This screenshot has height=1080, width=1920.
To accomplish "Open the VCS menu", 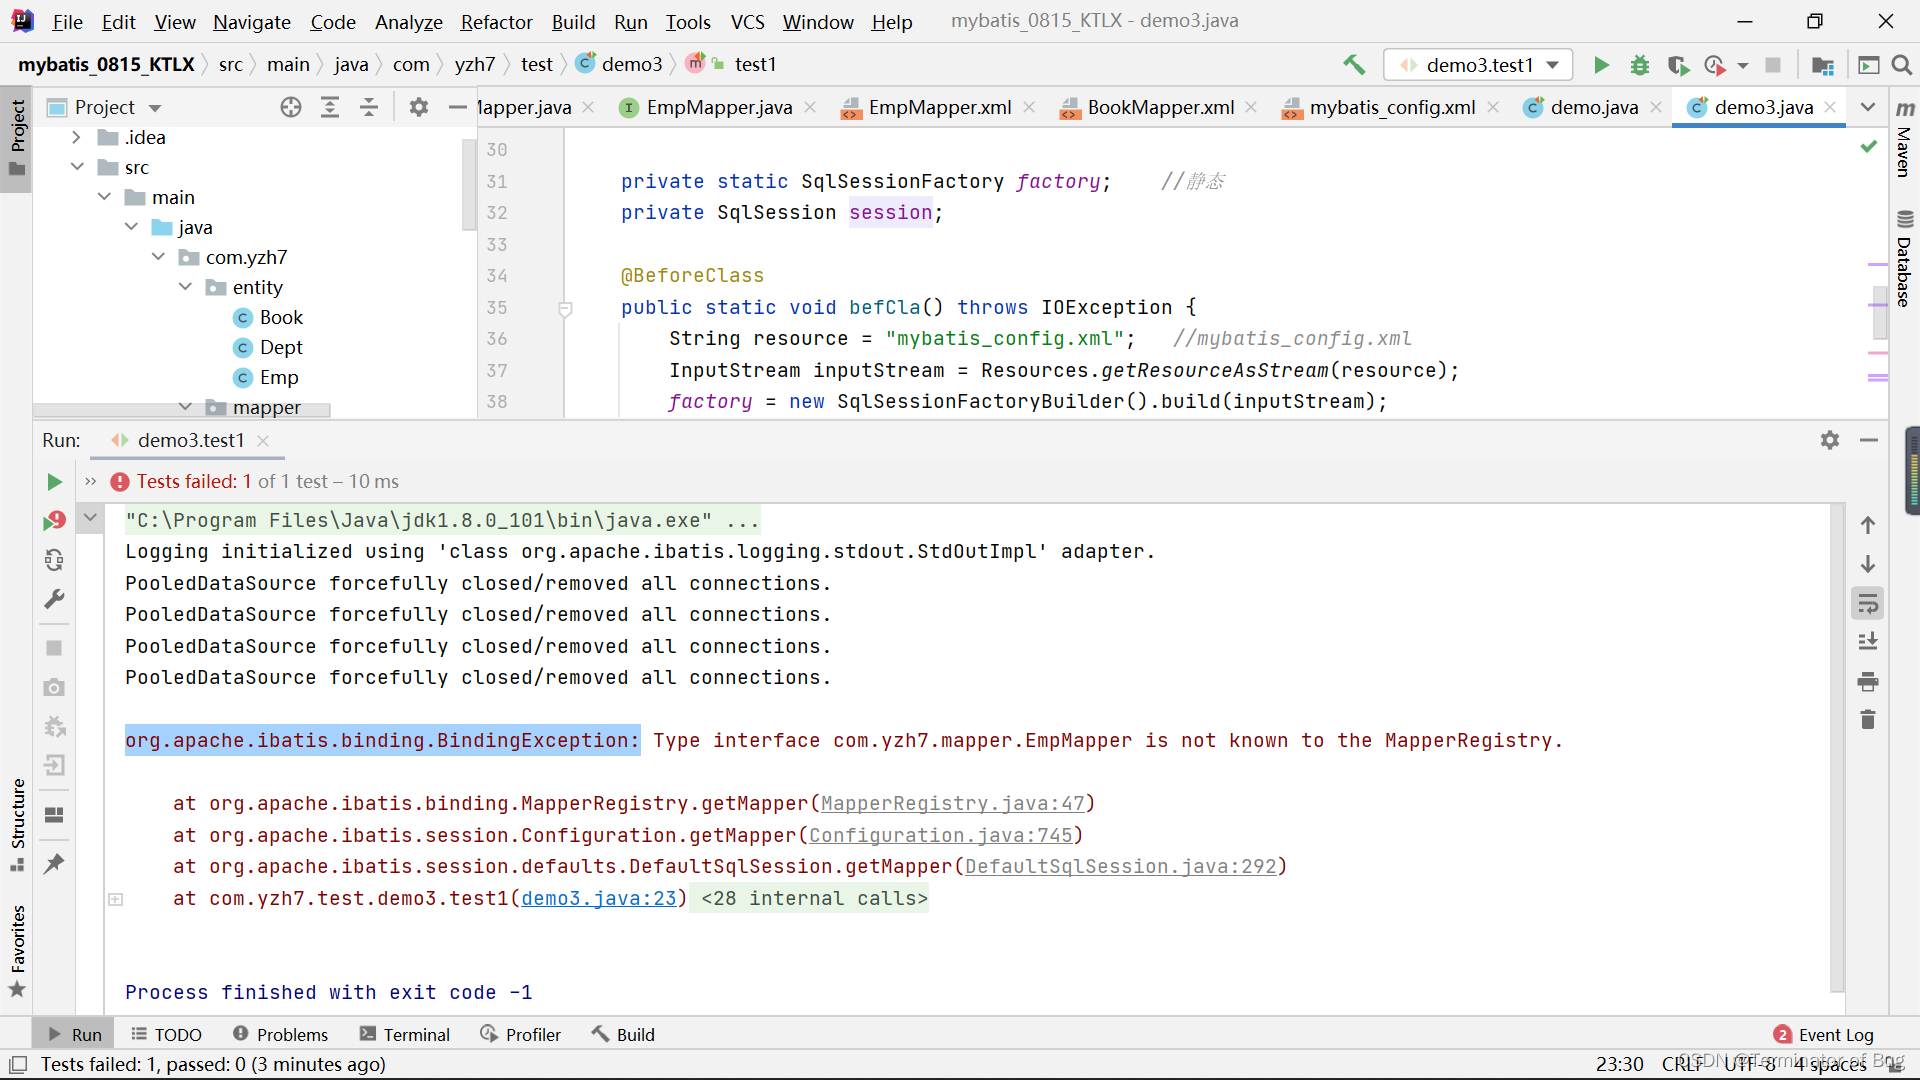I will 747,21.
